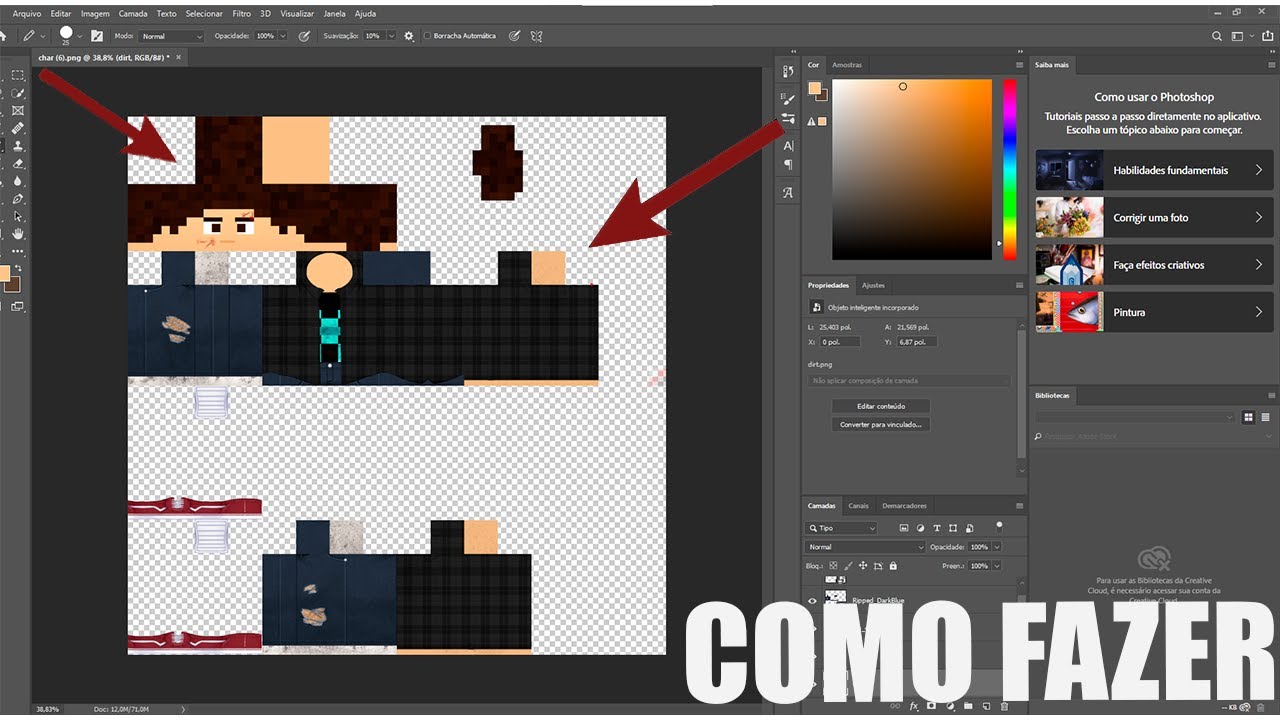Screen dimensions: 1280x720
Task: Delete the layer with the trash icon
Action: point(1004,706)
